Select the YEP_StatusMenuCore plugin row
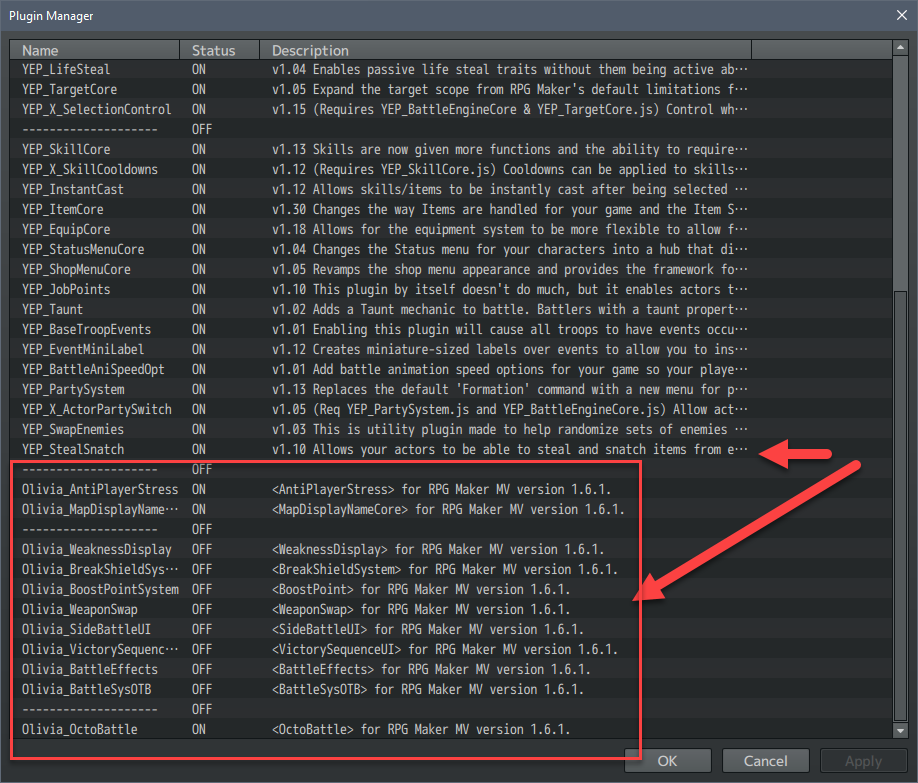918x783 pixels. coord(451,249)
